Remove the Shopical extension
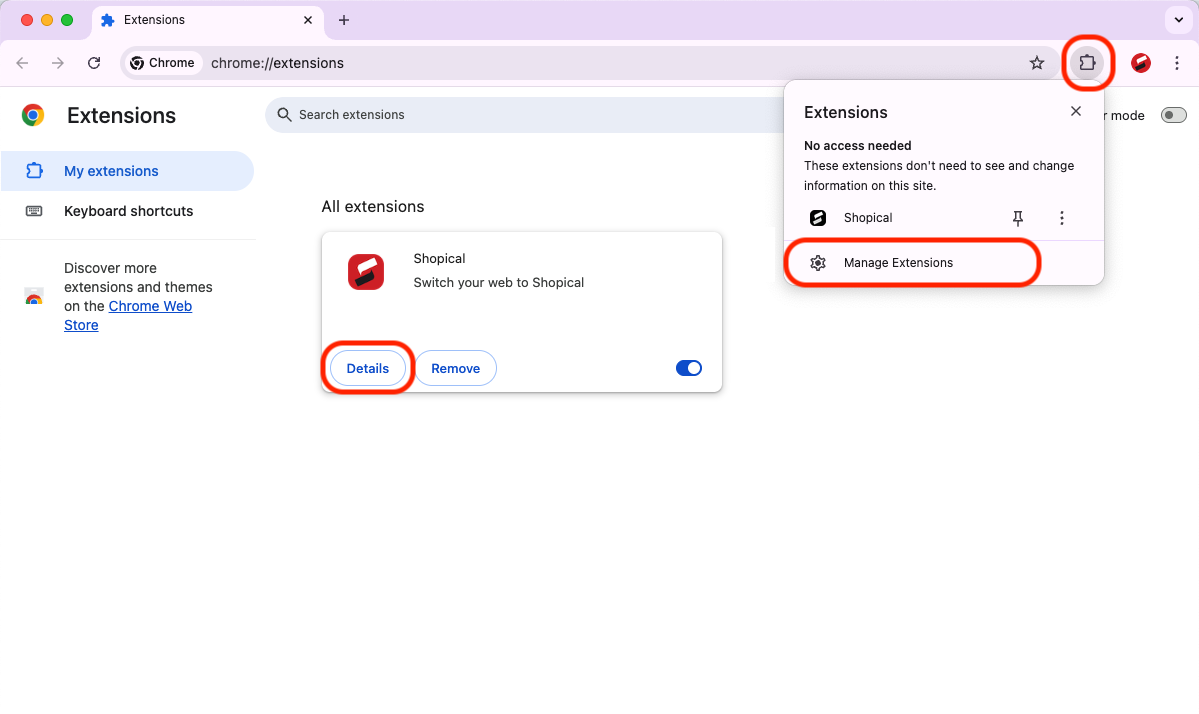 click(x=456, y=368)
